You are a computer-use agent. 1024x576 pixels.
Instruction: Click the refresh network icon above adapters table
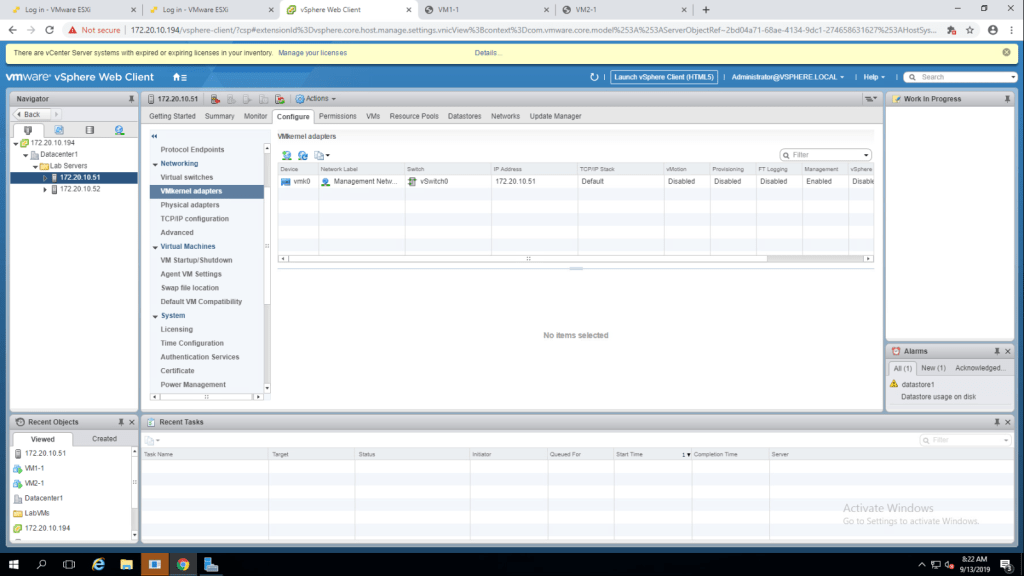pos(303,155)
